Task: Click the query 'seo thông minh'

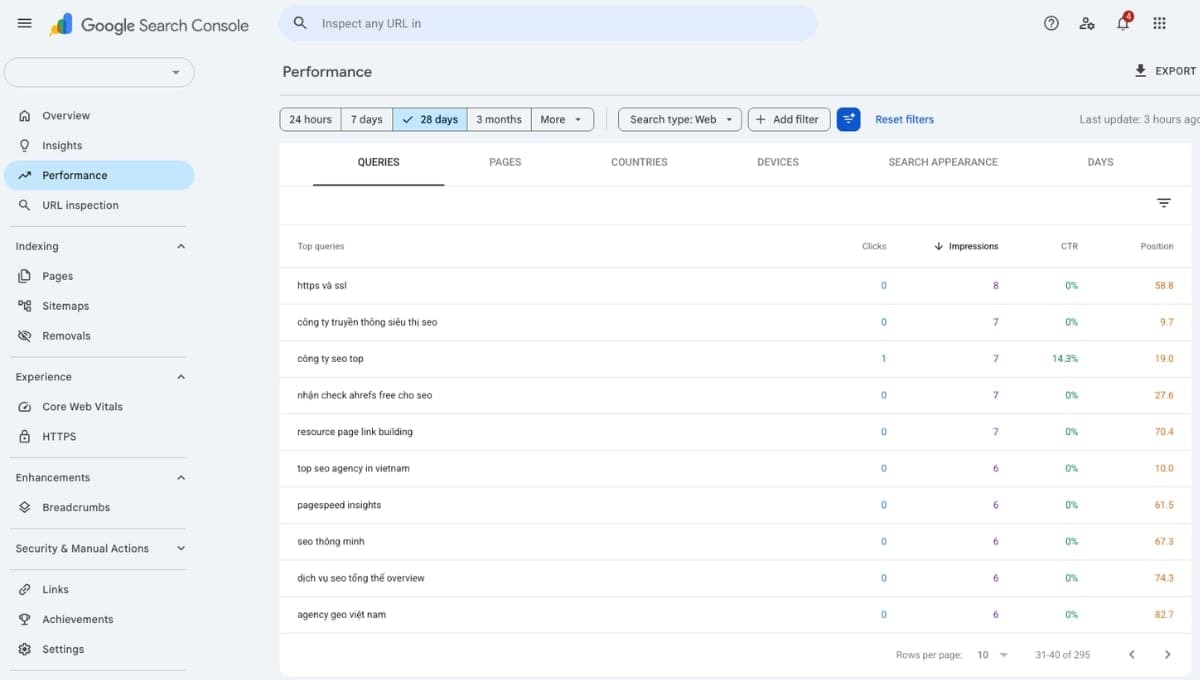Action: coord(331,541)
